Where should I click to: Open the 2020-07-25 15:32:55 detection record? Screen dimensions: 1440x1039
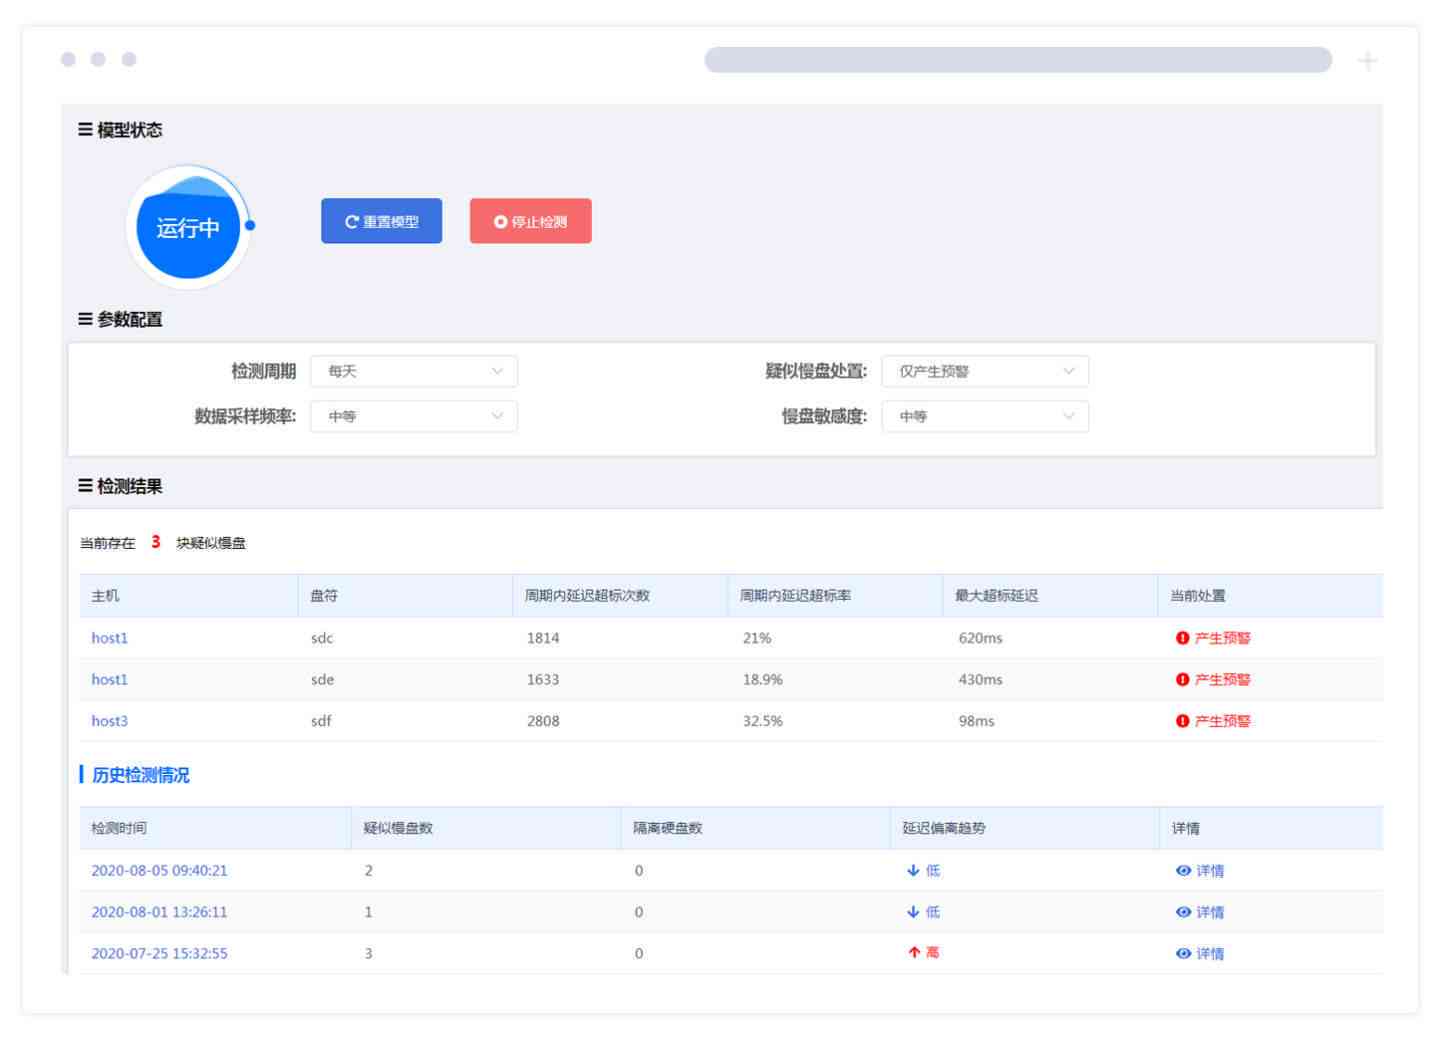click(x=159, y=954)
